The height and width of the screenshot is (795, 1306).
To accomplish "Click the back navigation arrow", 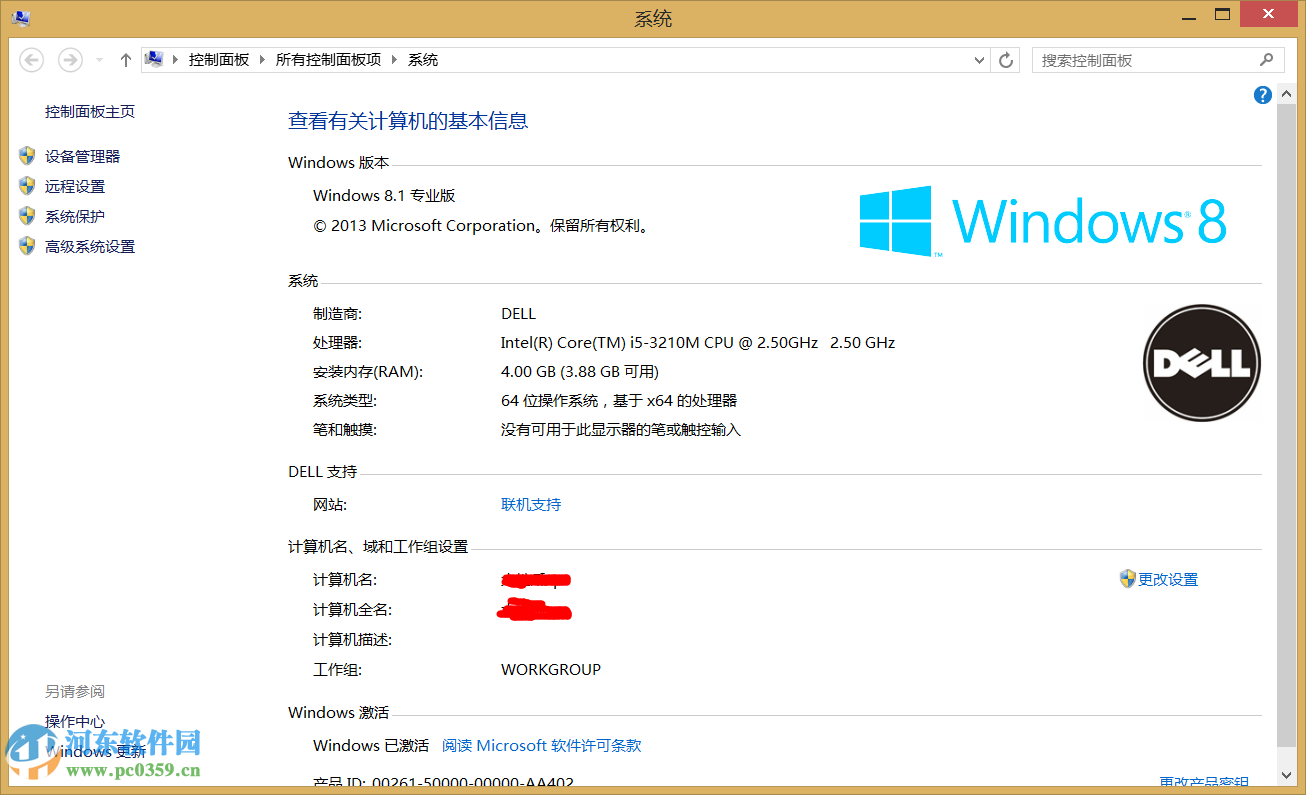I will click(x=31, y=60).
